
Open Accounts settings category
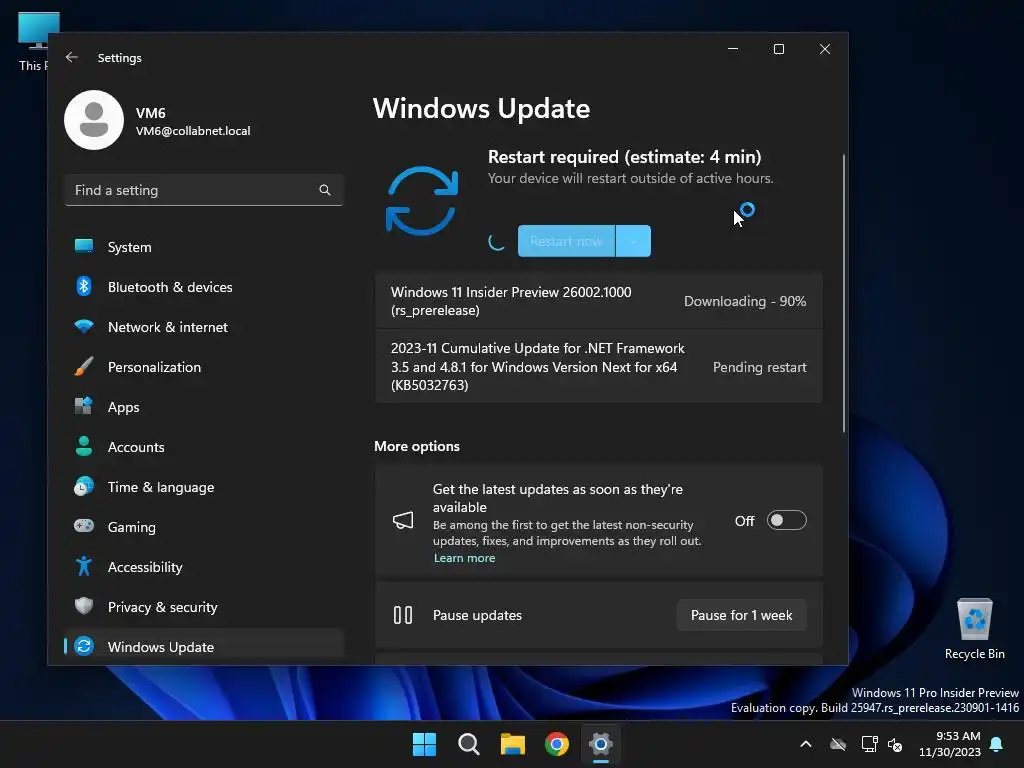coord(136,447)
